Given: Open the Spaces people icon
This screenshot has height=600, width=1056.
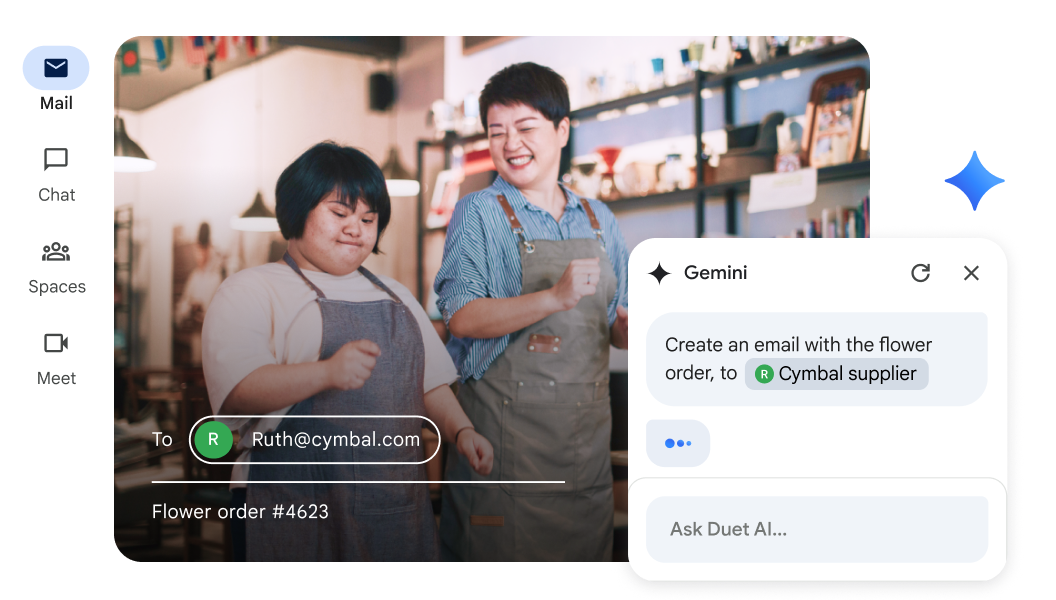Looking at the screenshot, I should [x=56, y=252].
